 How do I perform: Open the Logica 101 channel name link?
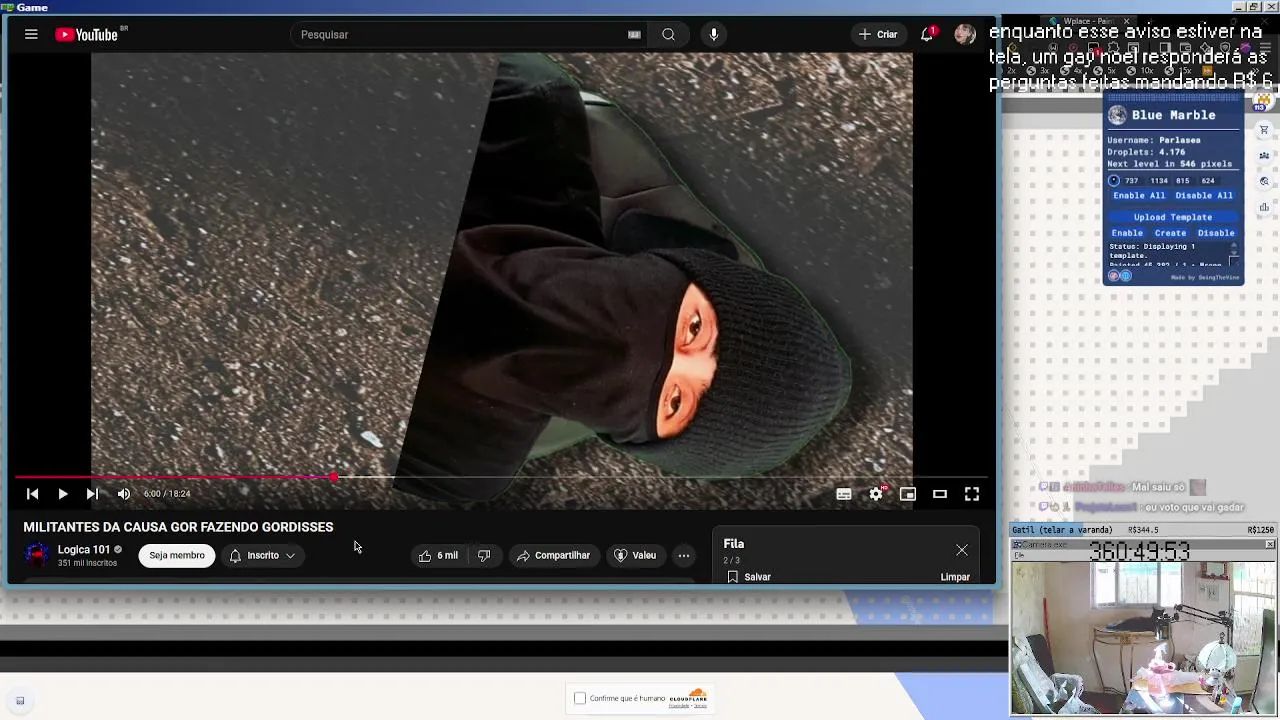pos(83,549)
